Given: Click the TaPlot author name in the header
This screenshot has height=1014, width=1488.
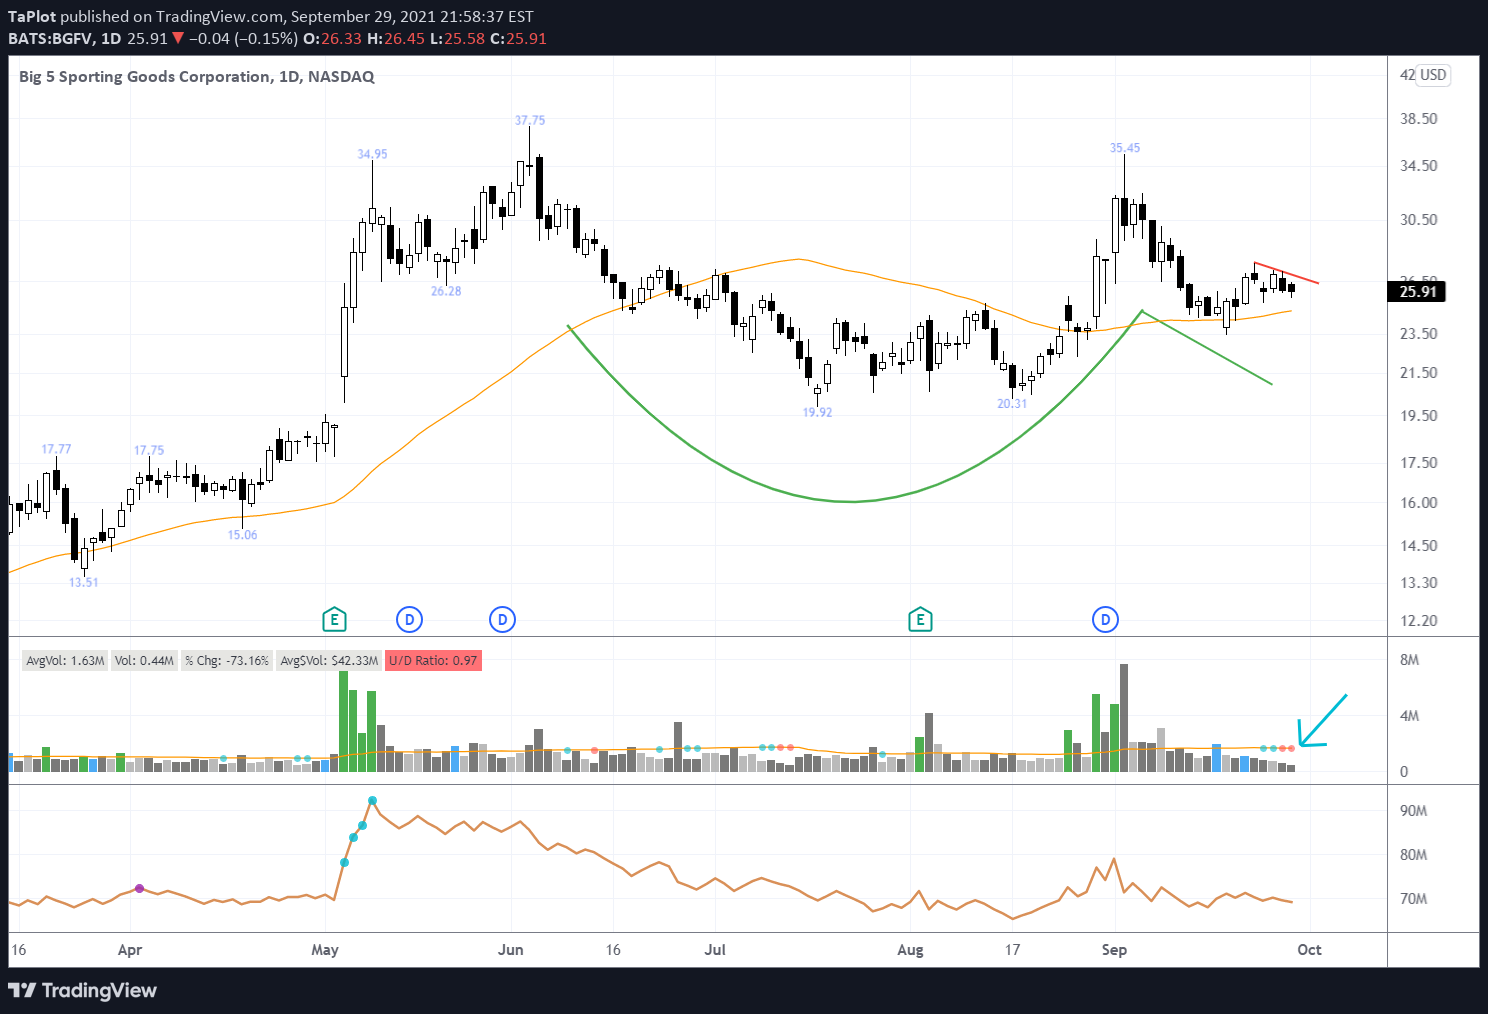Looking at the screenshot, I should tap(32, 17).
